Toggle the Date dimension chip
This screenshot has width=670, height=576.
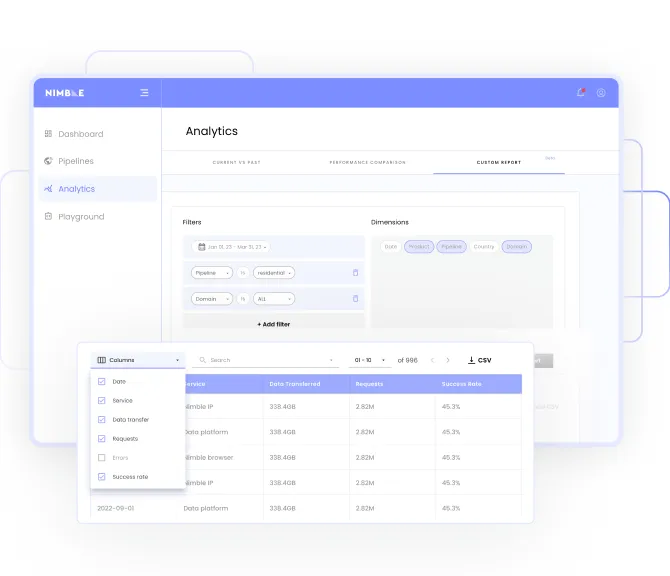(x=391, y=247)
